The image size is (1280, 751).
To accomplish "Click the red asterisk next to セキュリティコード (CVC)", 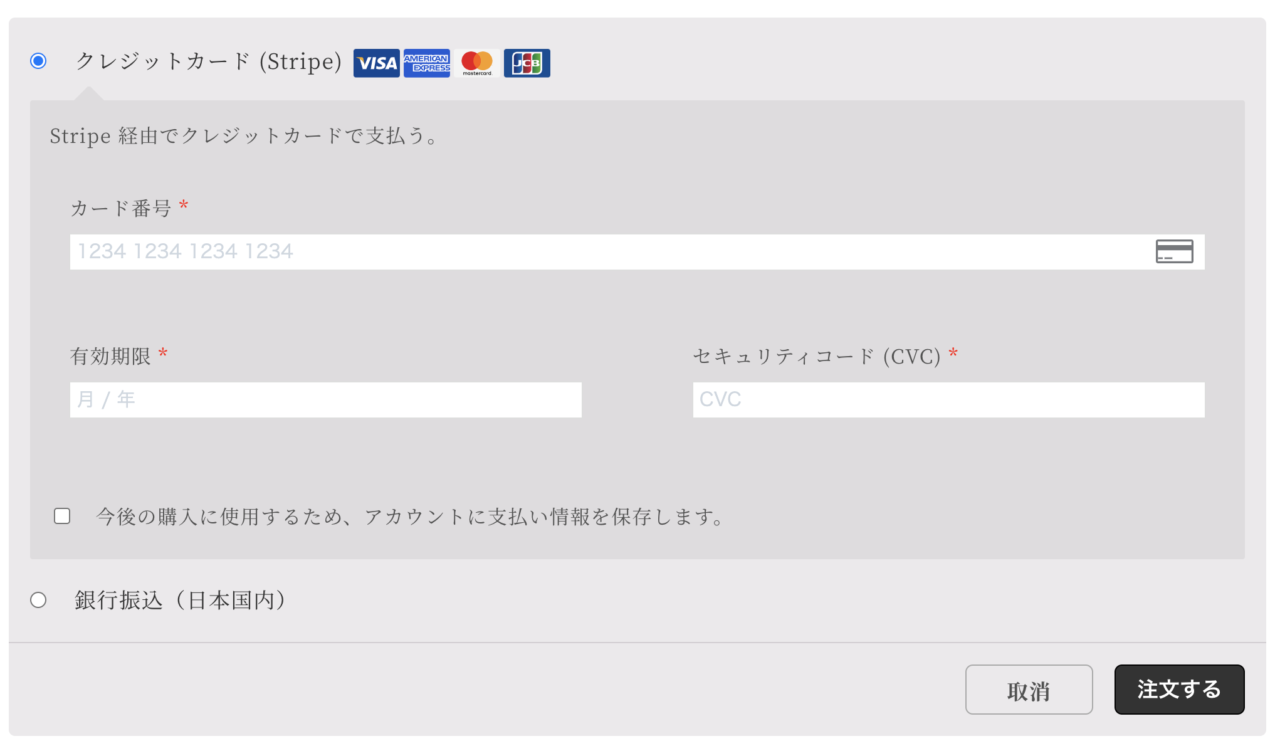I will (952, 355).
